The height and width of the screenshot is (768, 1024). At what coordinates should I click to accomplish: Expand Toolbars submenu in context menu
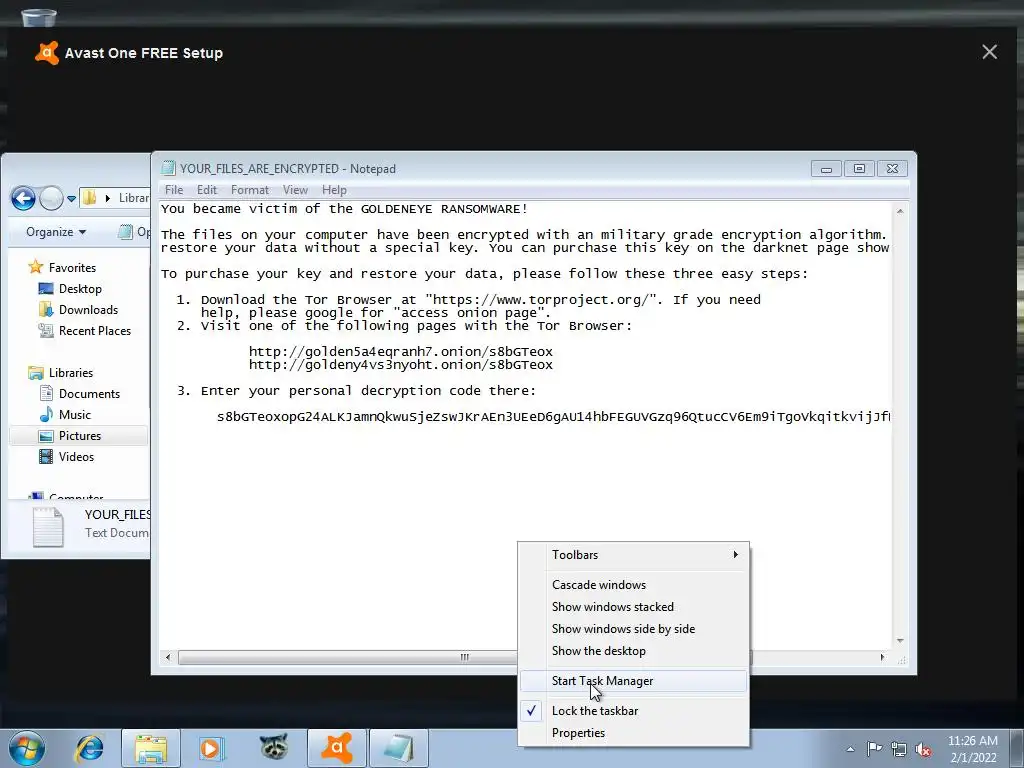tap(633, 554)
